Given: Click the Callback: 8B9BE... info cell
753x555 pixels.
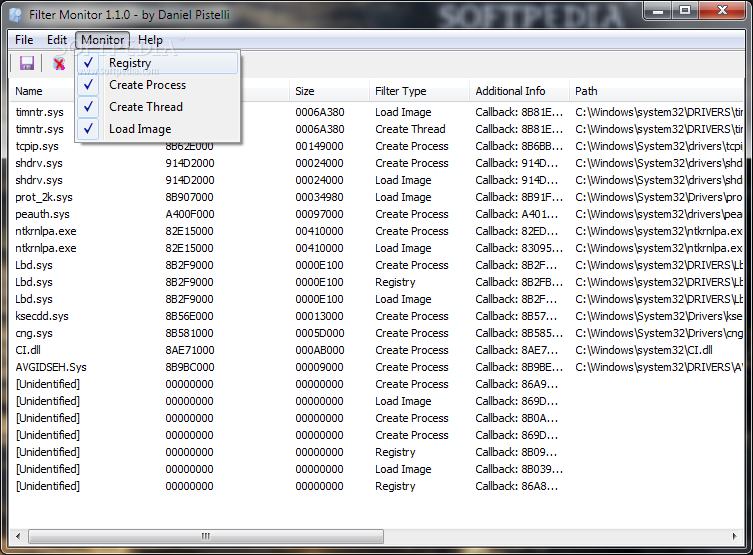Looking at the screenshot, I should [x=519, y=367].
